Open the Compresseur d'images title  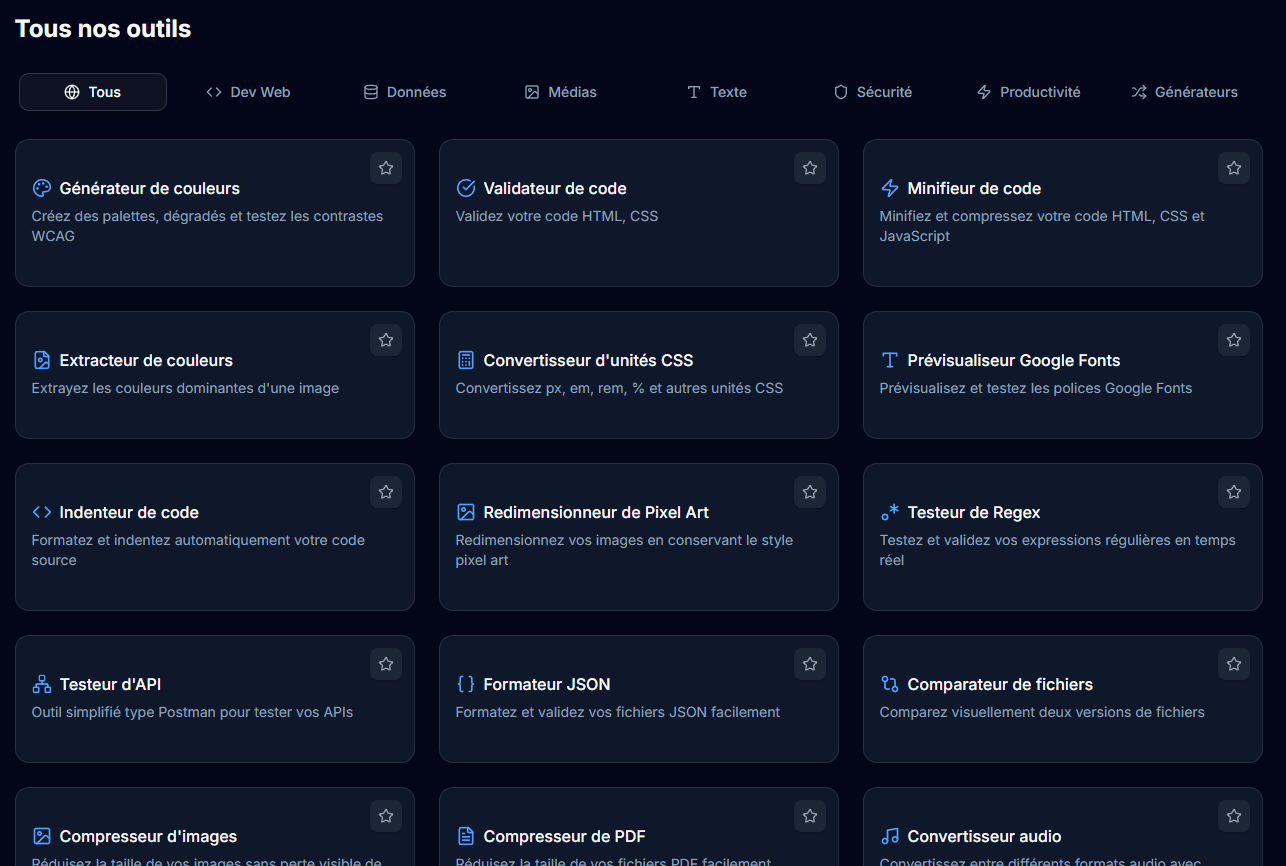(148, 836)
